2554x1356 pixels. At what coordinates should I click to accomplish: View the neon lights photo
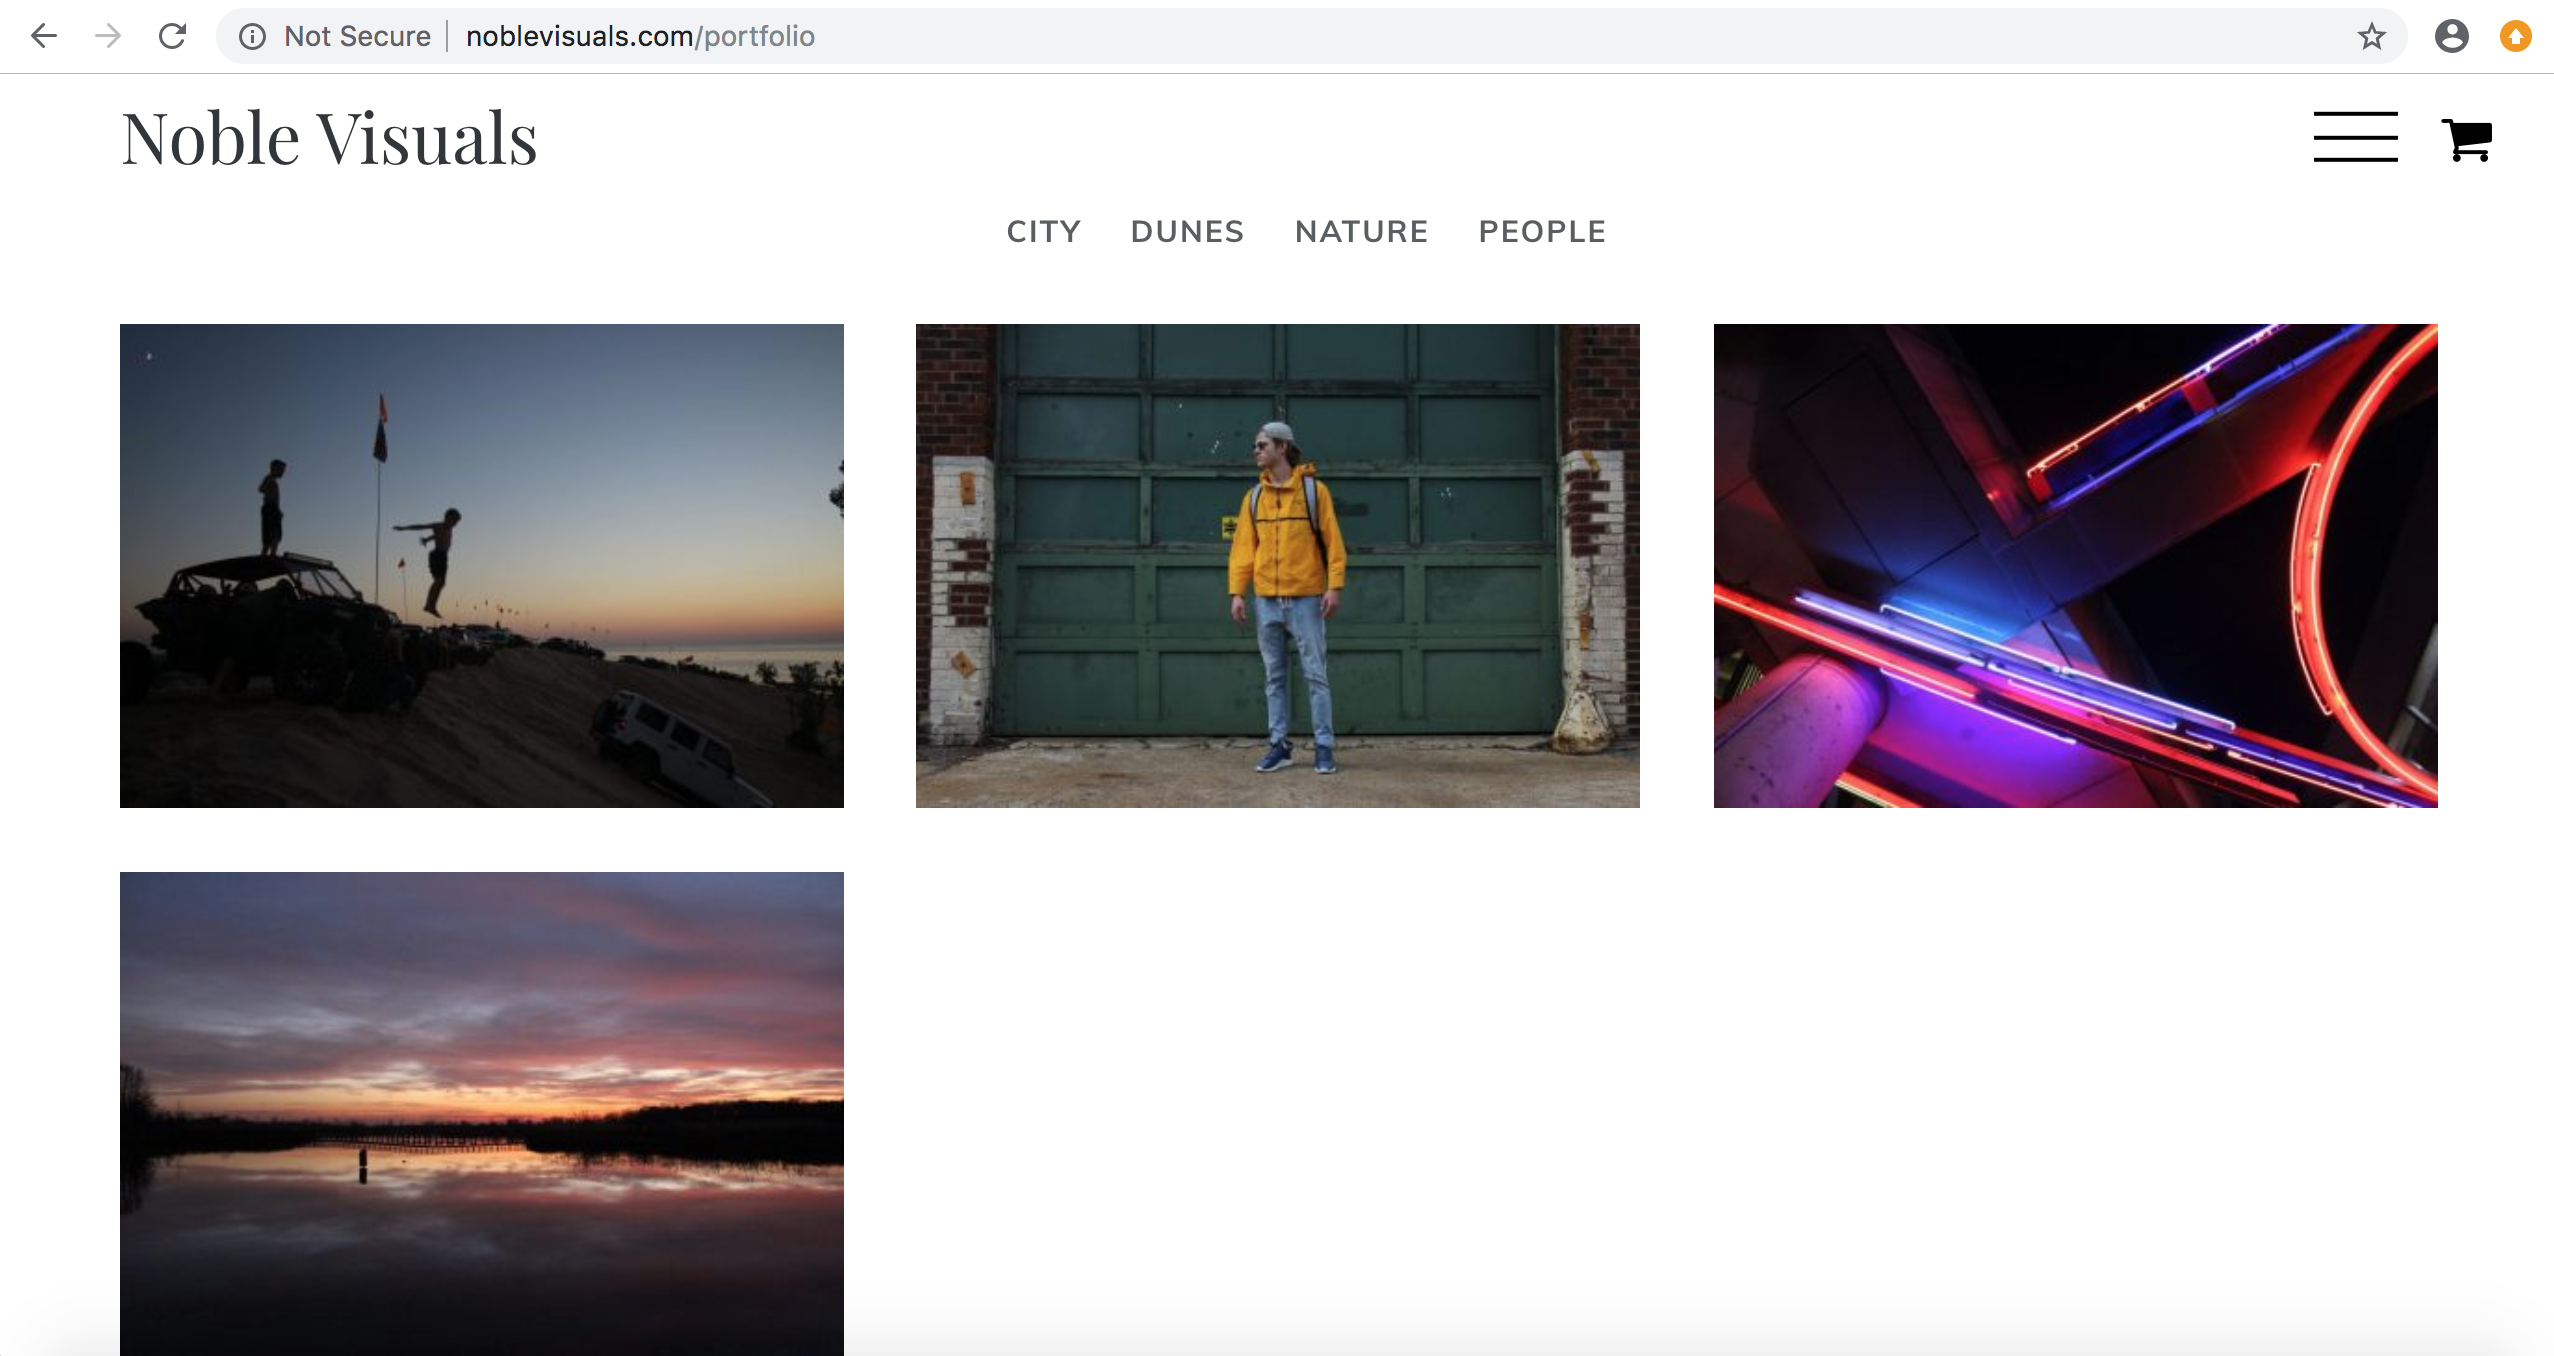[2075, 565]
